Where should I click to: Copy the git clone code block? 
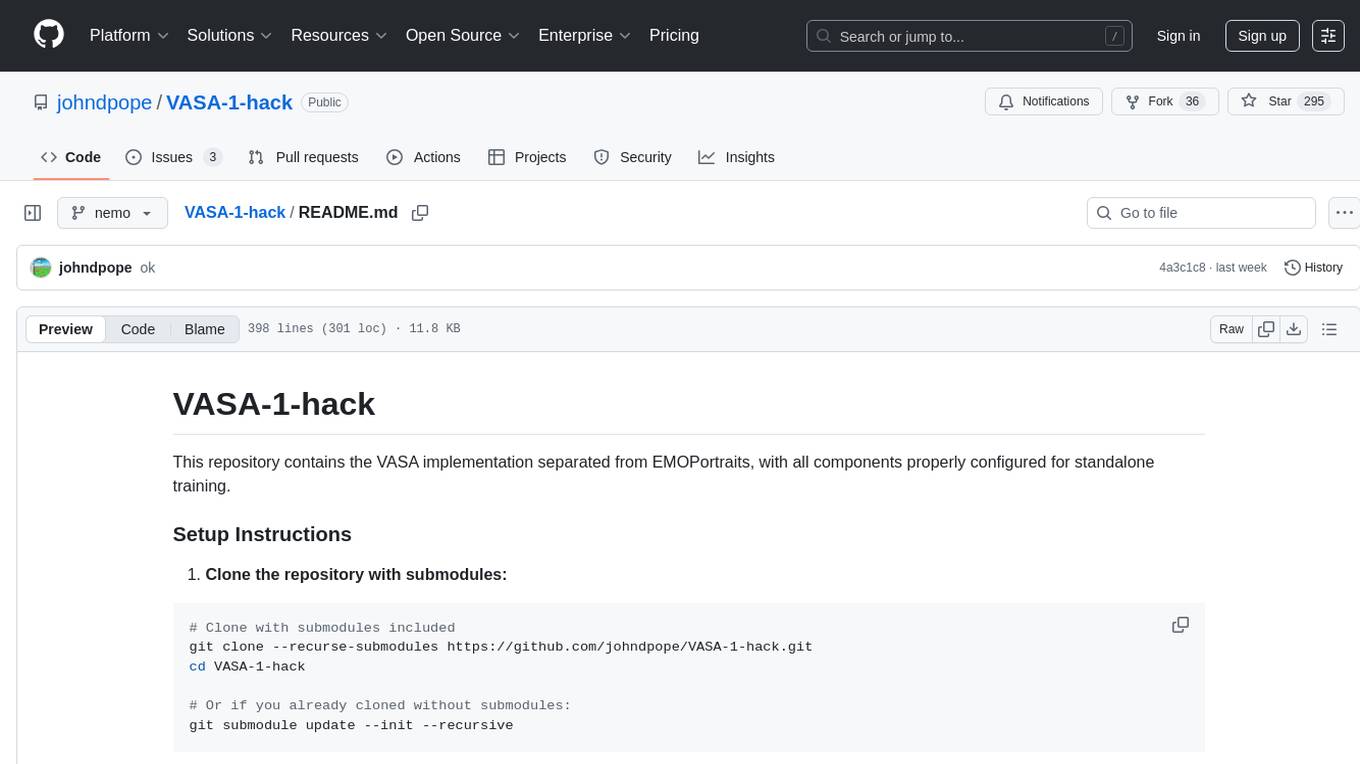tap(1180, 625)
